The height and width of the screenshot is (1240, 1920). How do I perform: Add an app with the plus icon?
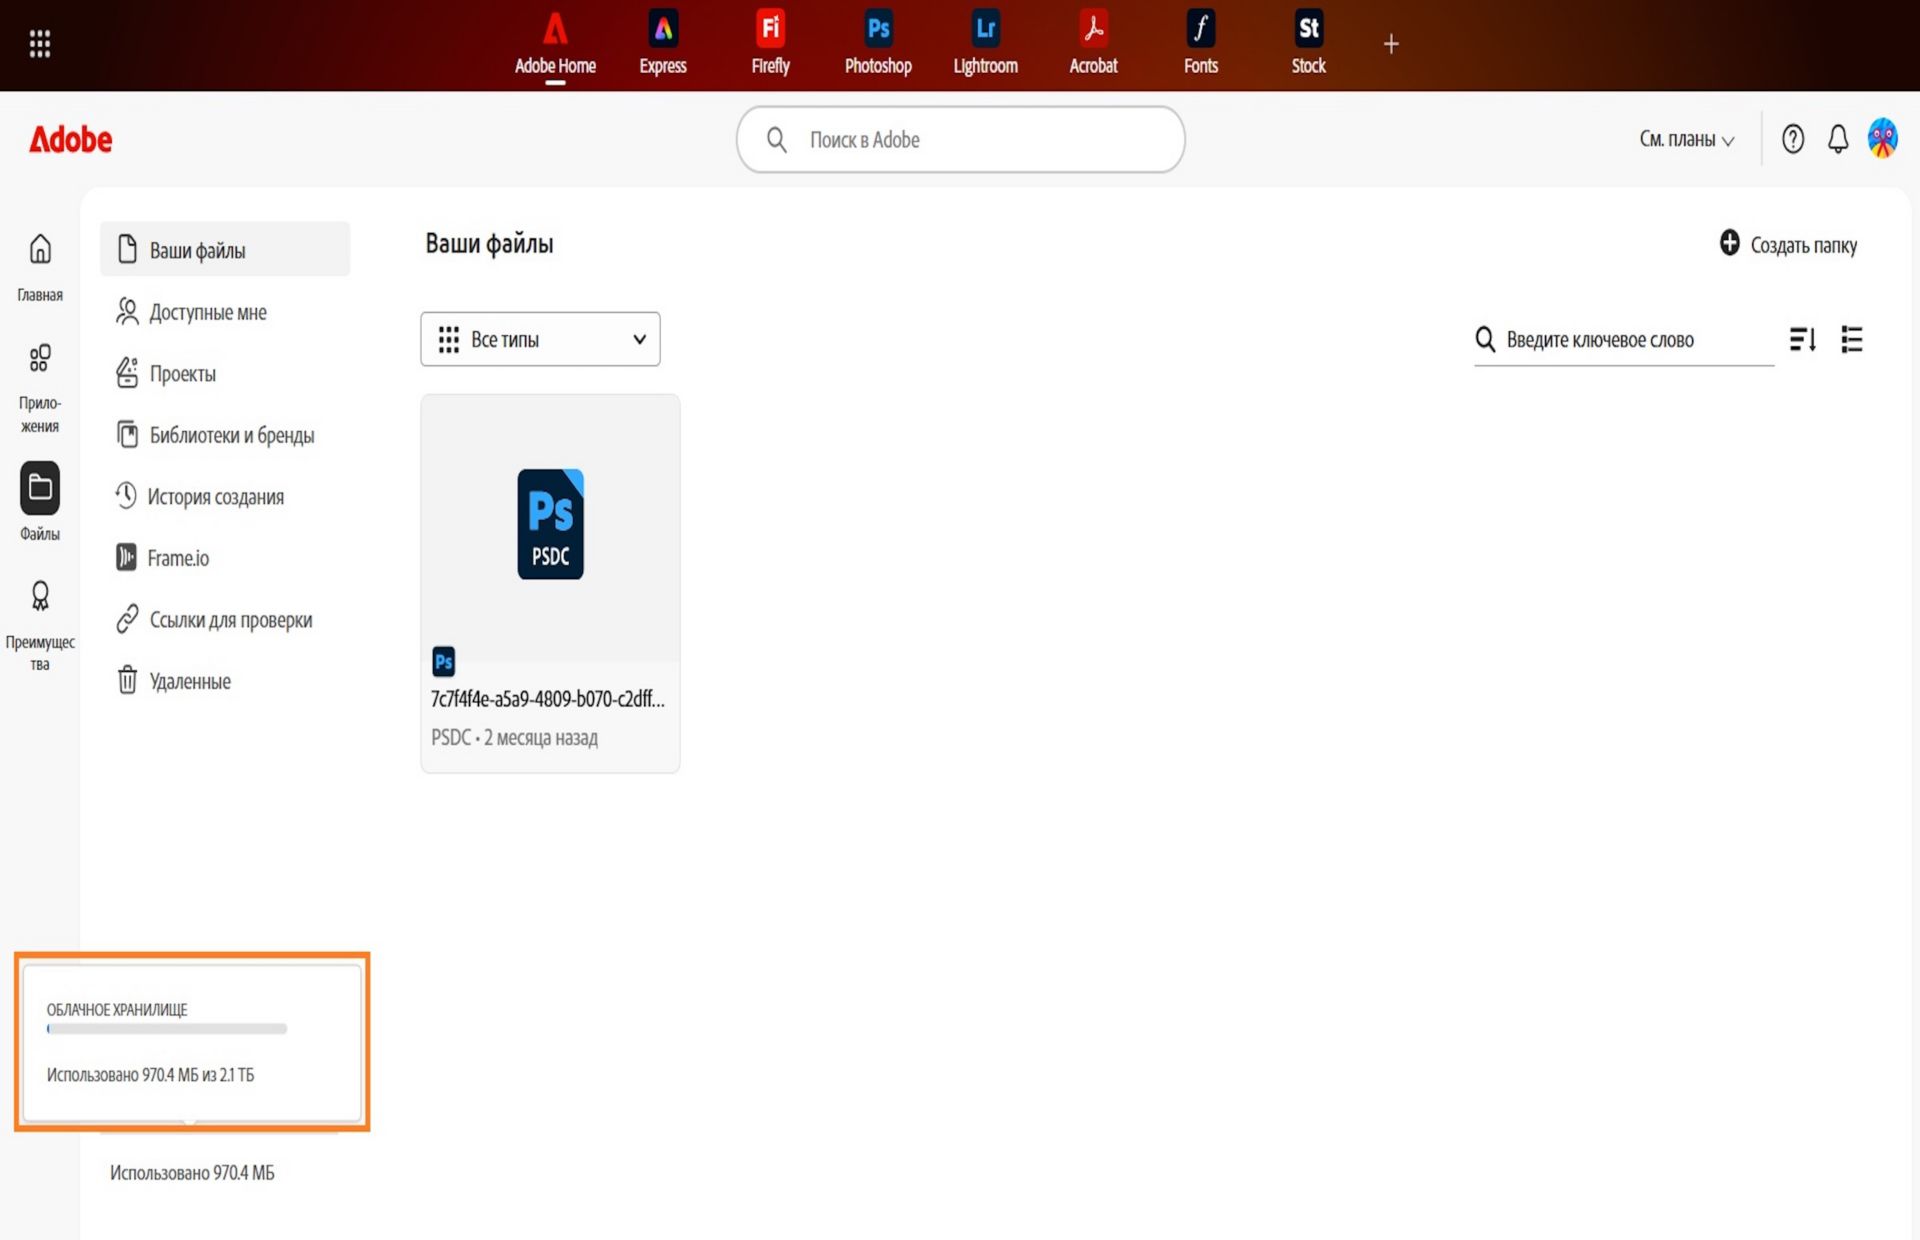click(1391, 44)
